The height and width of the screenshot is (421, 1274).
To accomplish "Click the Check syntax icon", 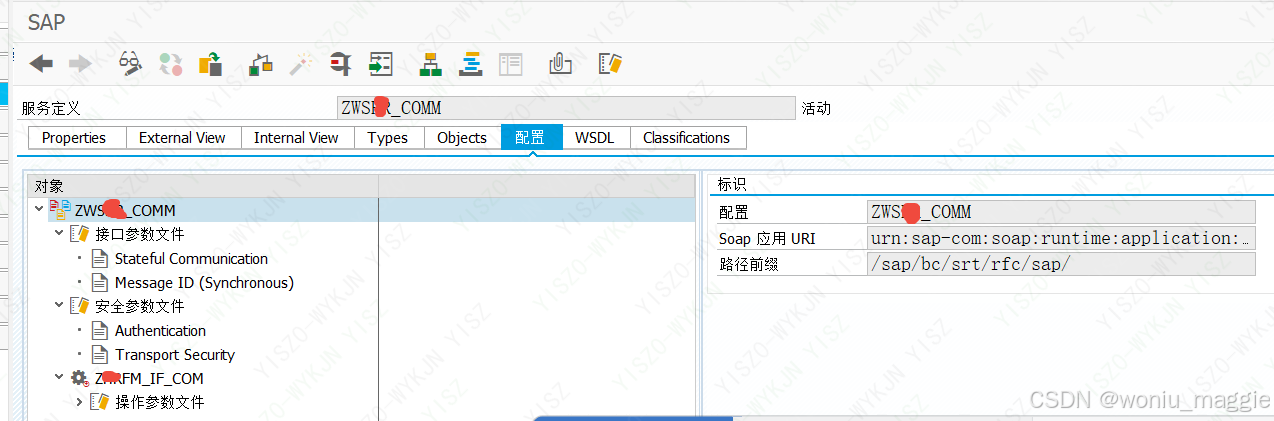I will [261, 65].
